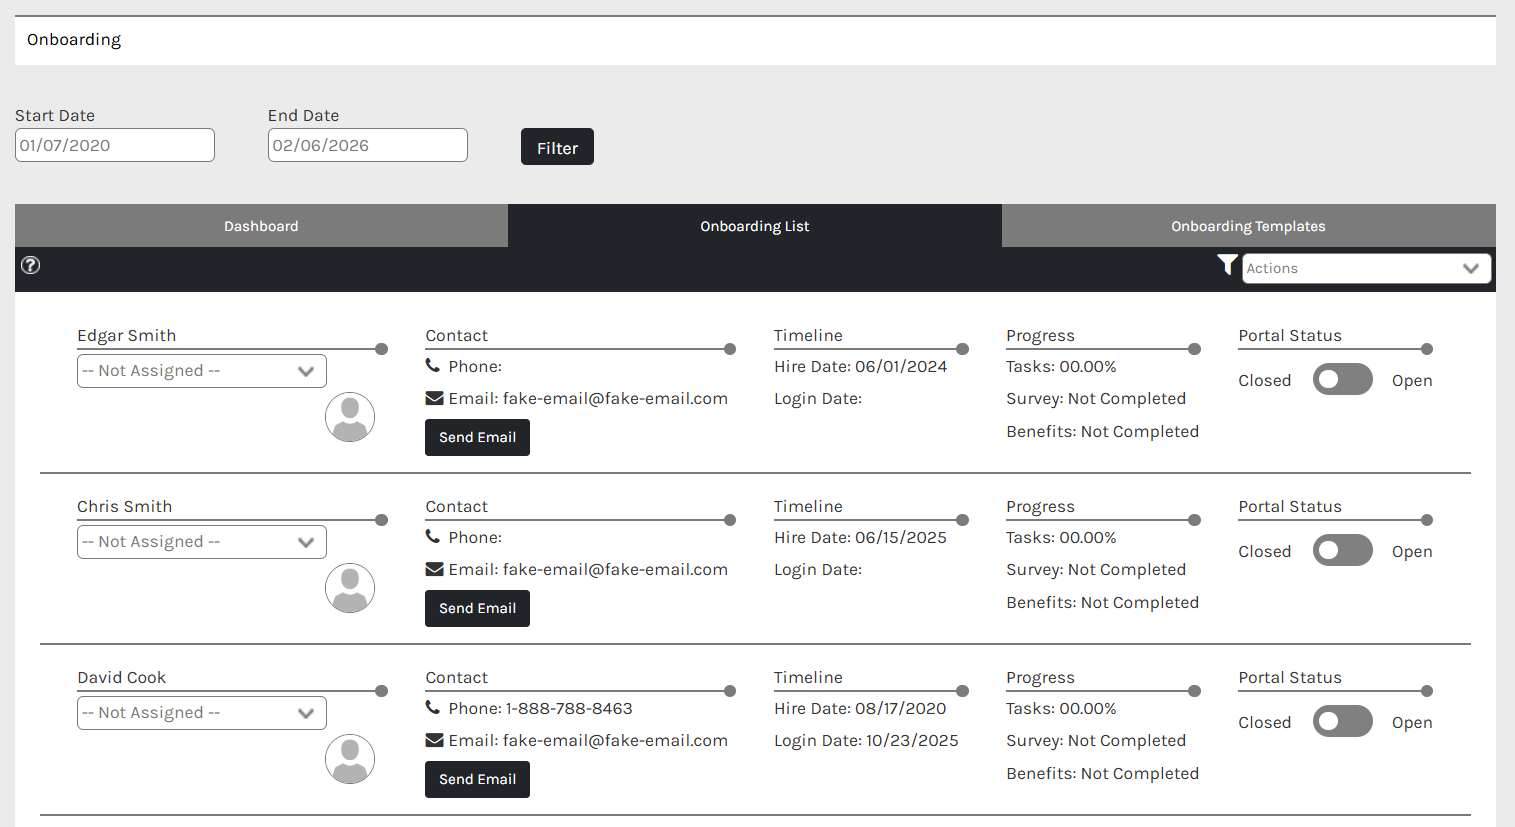Click Chris Smith's Portal Status heading

pos(1290,506)
